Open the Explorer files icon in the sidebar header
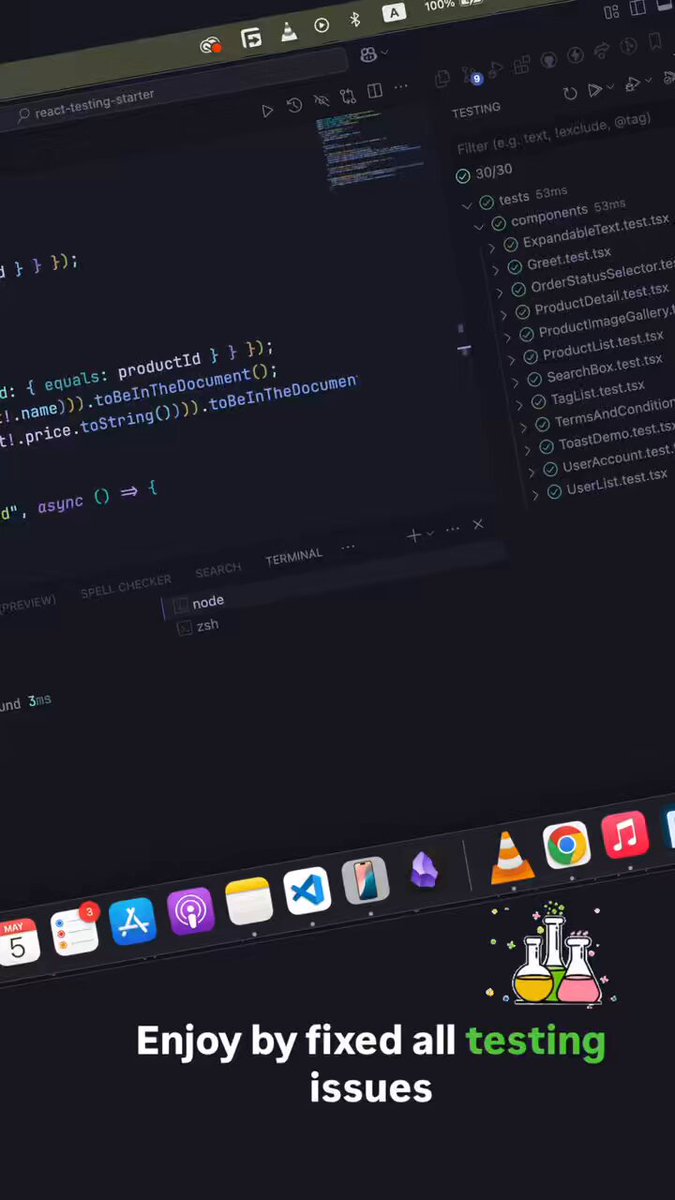The height and width of the screenshot is (1200, 675). click(443, 77)
